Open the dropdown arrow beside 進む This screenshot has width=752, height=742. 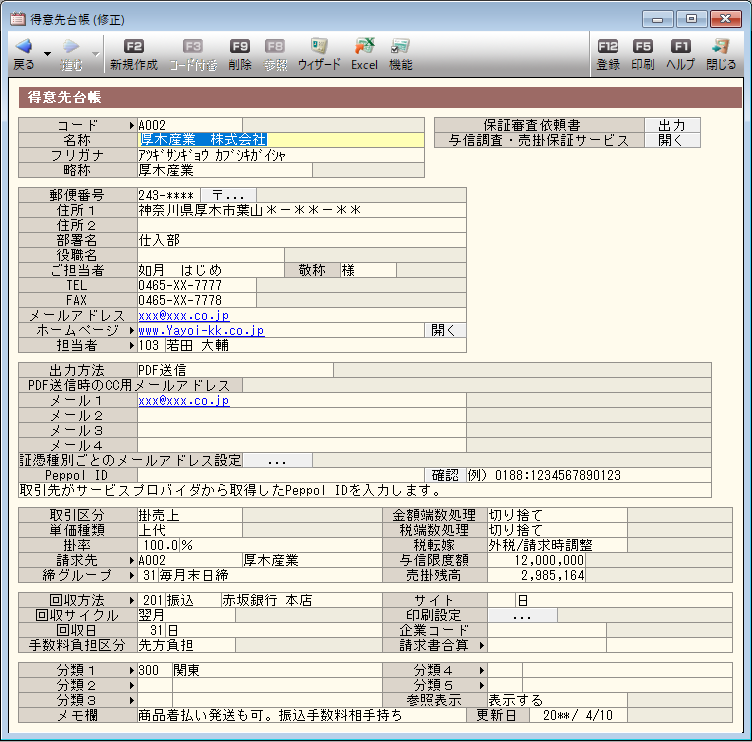95,54
